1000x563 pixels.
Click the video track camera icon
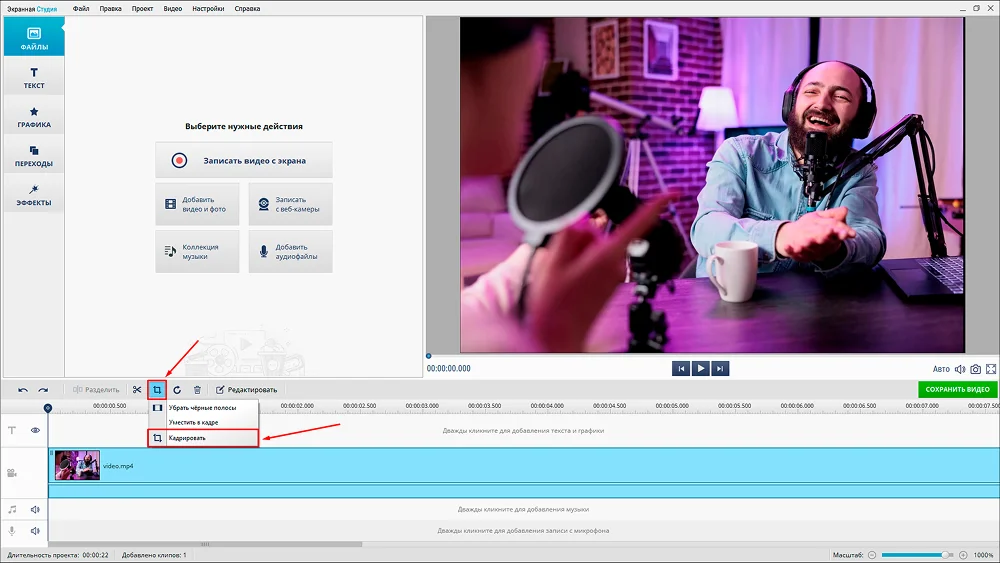[11, 473]
